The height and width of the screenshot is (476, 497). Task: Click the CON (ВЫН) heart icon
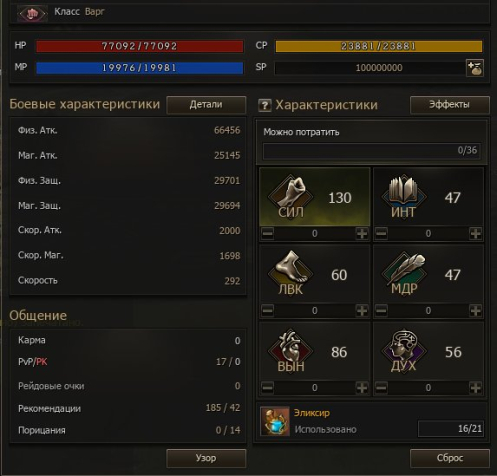291,350
